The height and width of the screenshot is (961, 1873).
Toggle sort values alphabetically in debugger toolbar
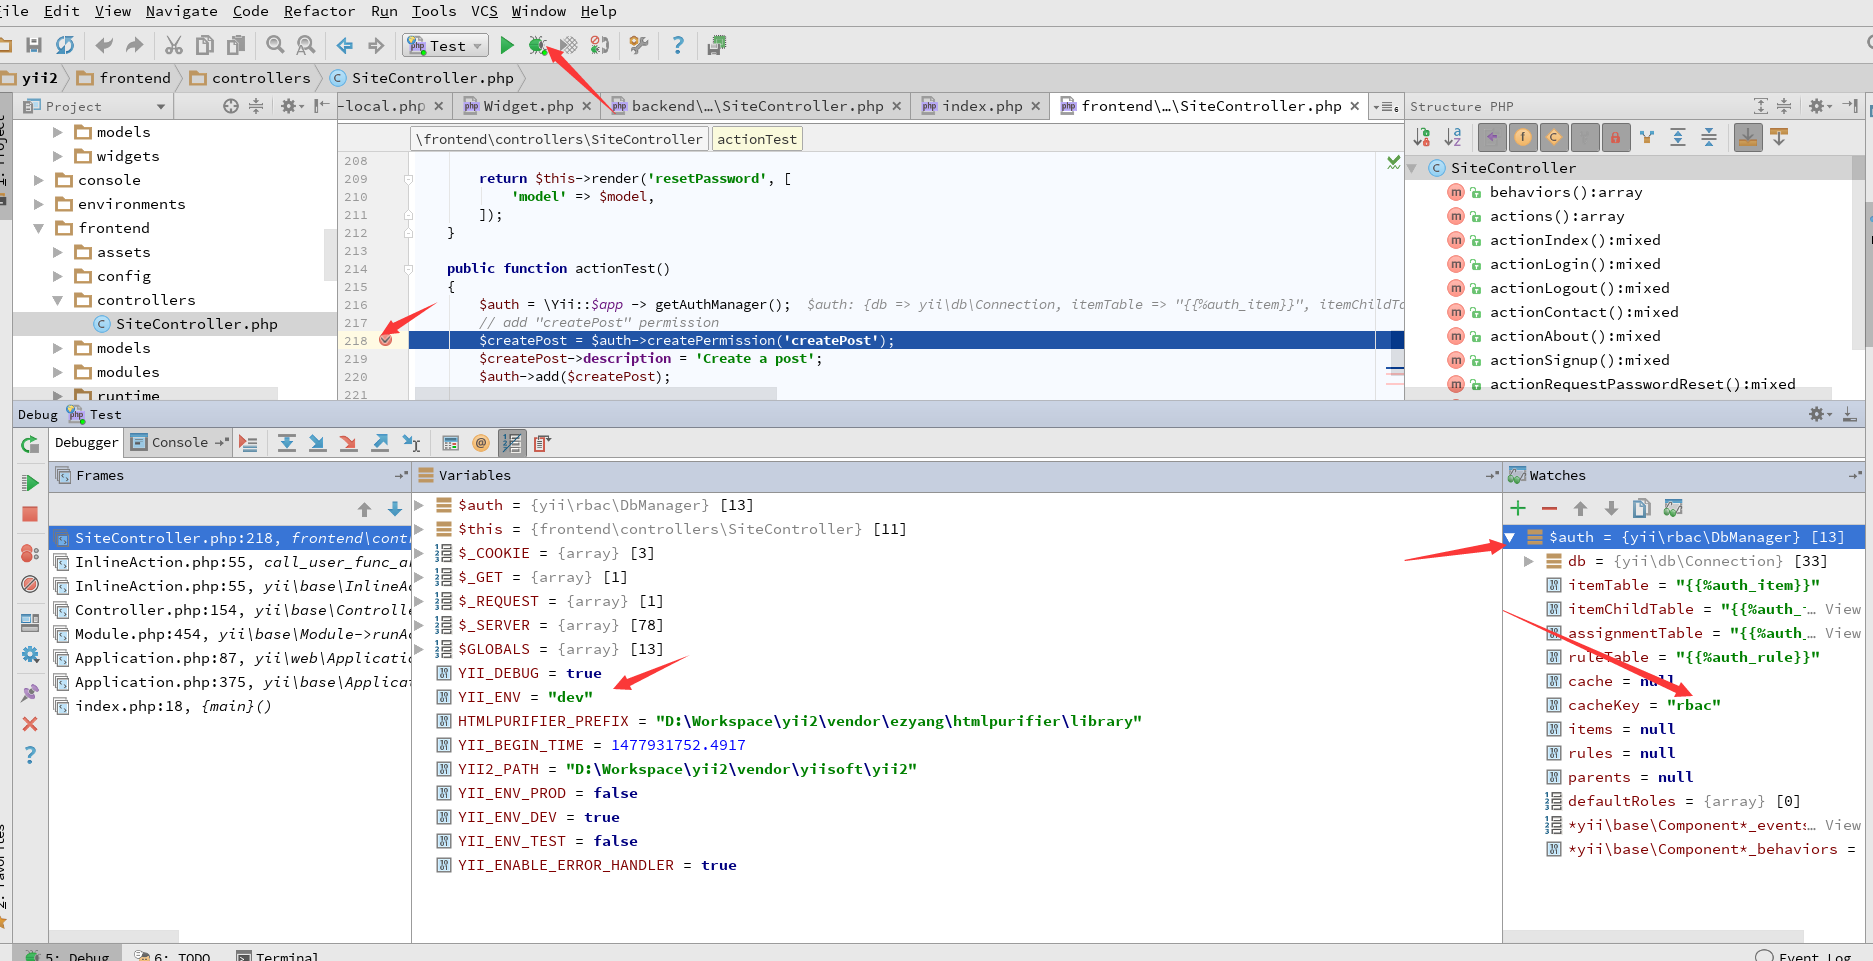coord(512,443)
